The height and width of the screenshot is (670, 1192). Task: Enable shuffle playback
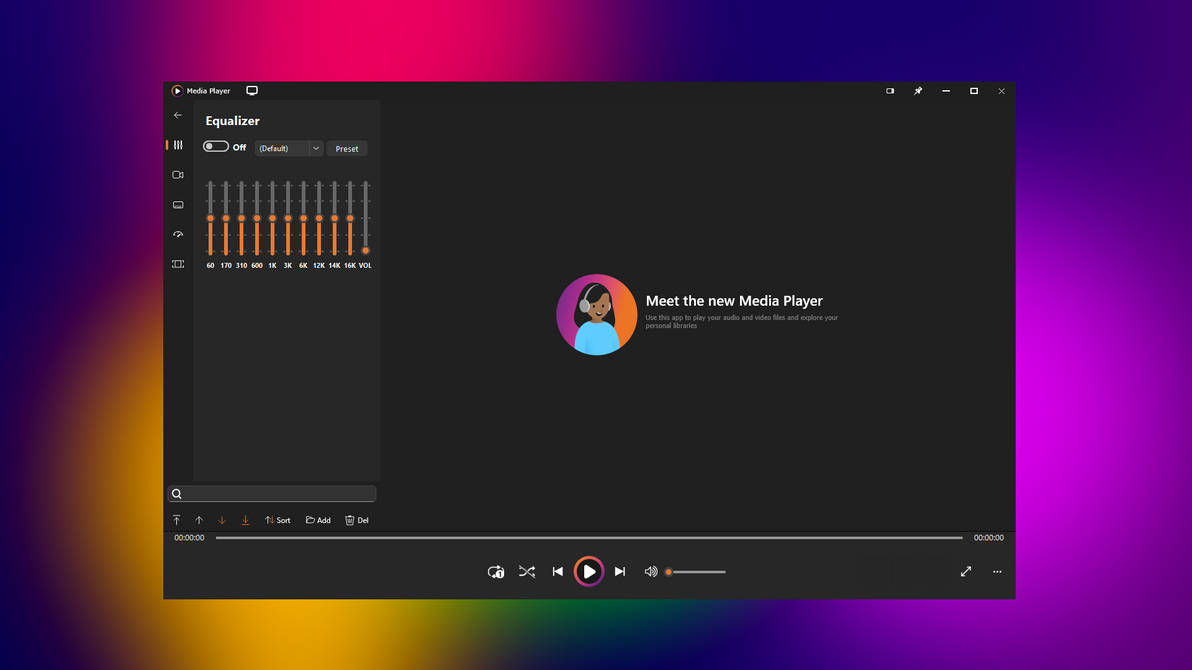click(527, 571)
